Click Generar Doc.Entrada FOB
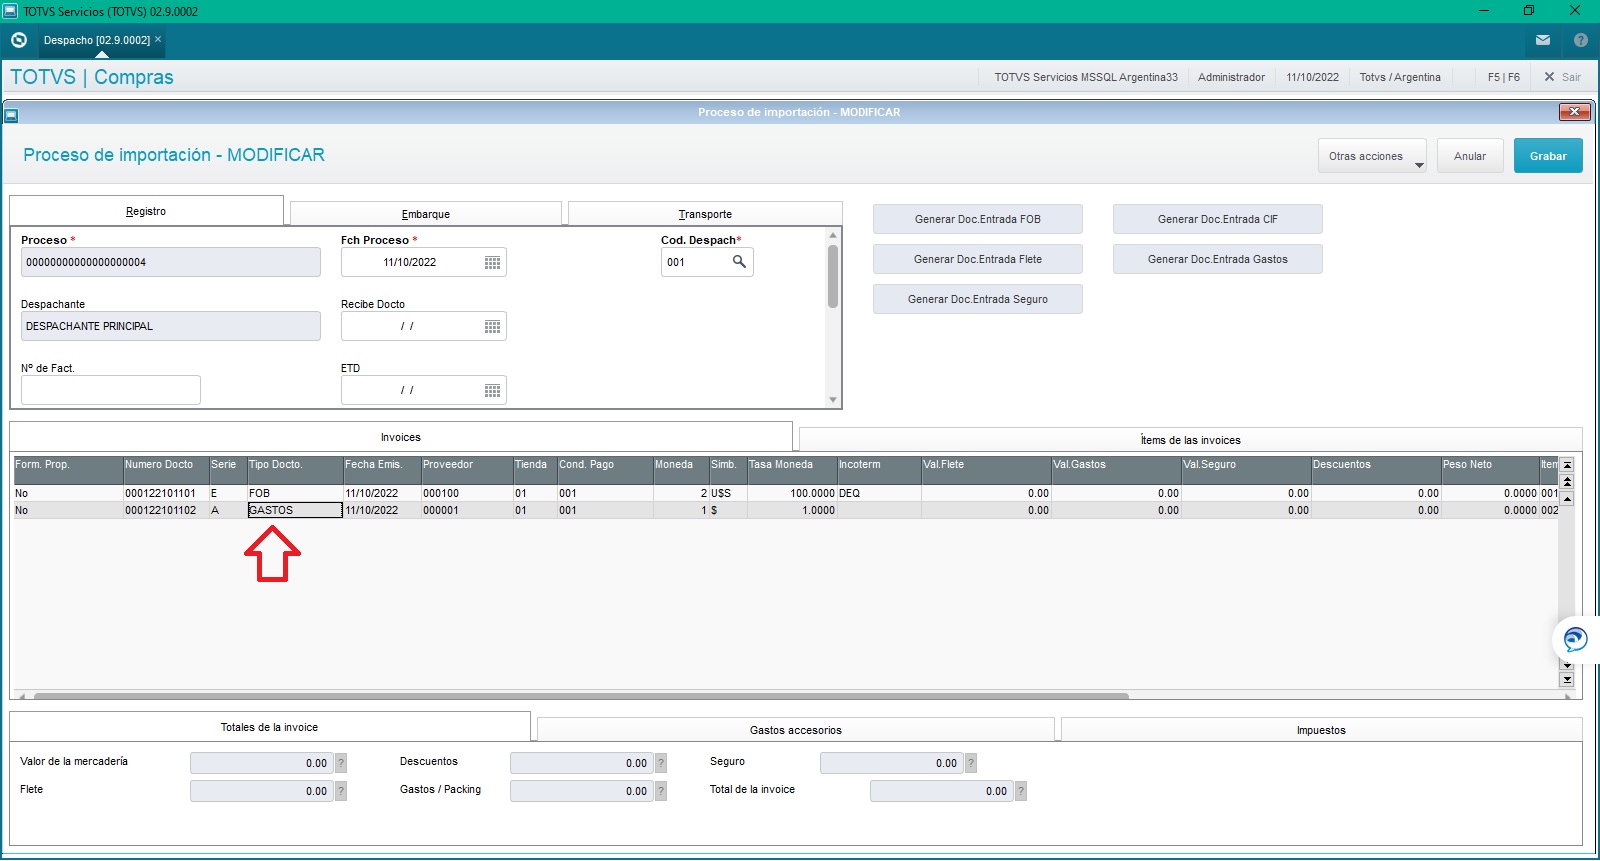This screenshot has width=1600, height=861. click(978, 219)
